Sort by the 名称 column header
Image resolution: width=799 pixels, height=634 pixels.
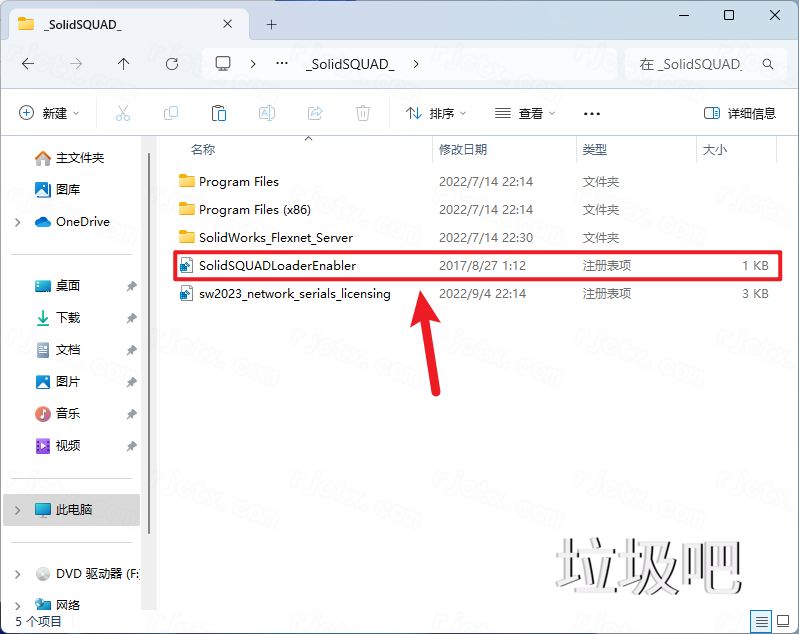(203, 149)
